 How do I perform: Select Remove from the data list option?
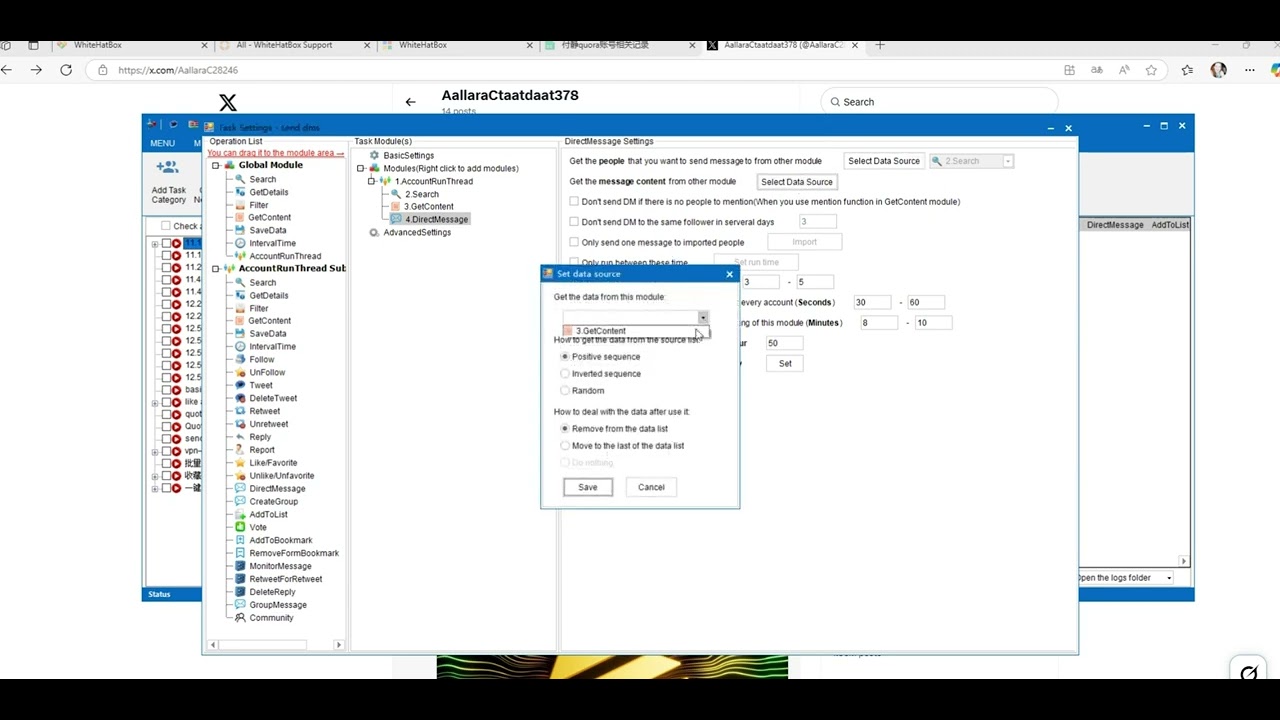tap(565, 428)
